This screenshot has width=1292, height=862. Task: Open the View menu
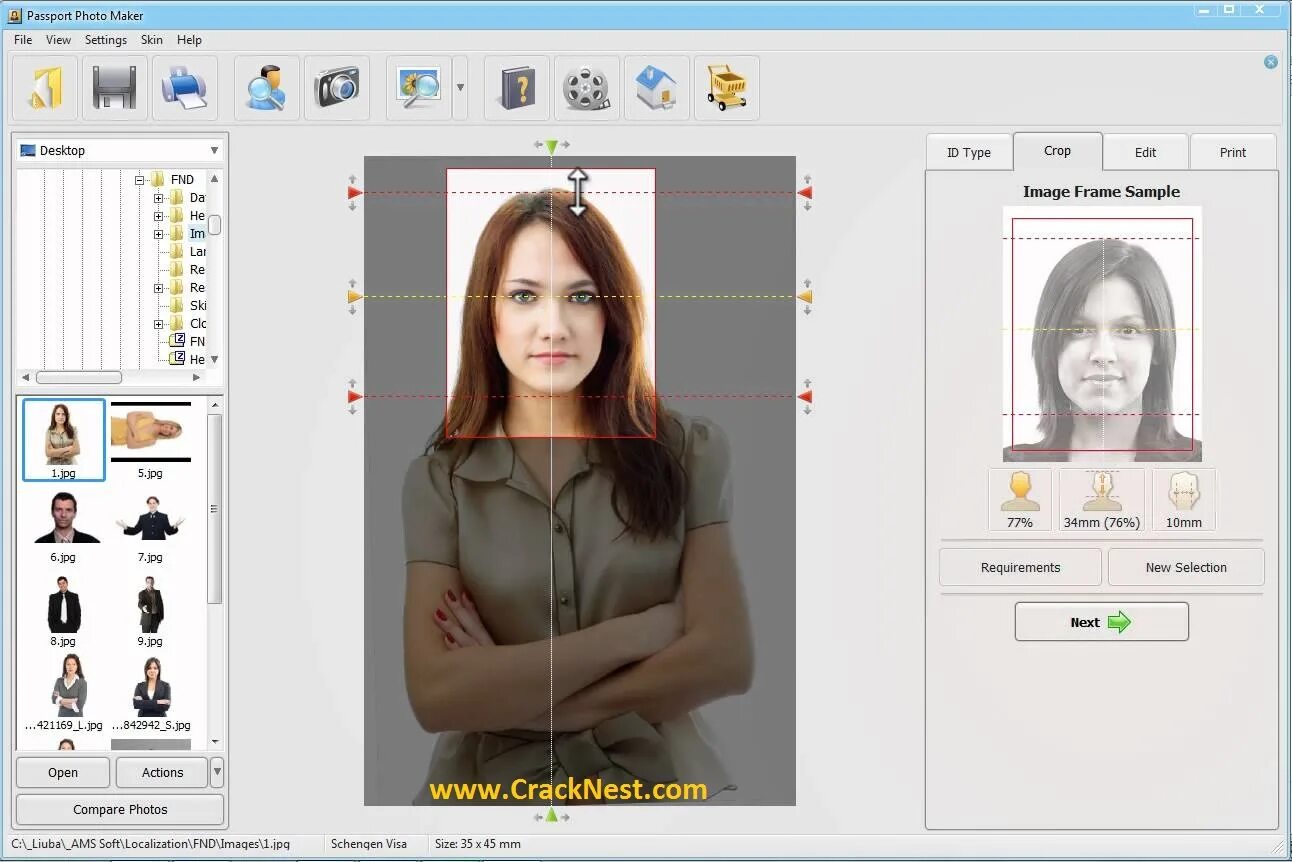pyautogui.click(x=58, y=40)
